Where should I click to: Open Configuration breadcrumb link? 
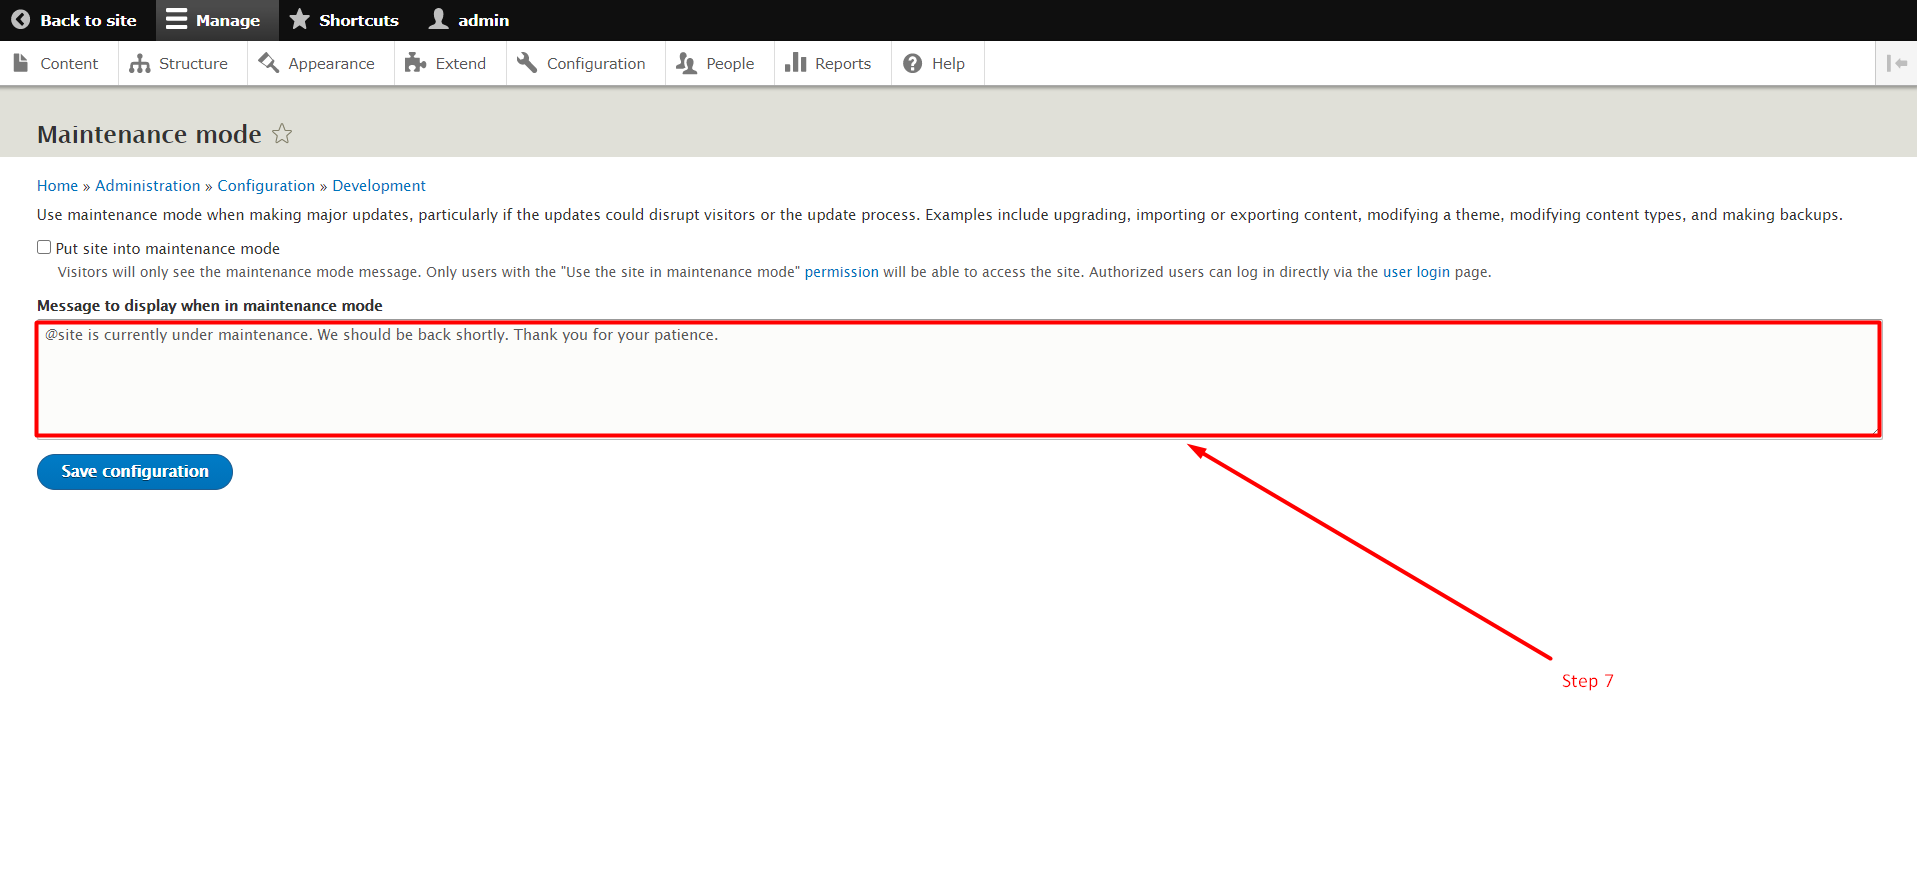click(266, 186)
